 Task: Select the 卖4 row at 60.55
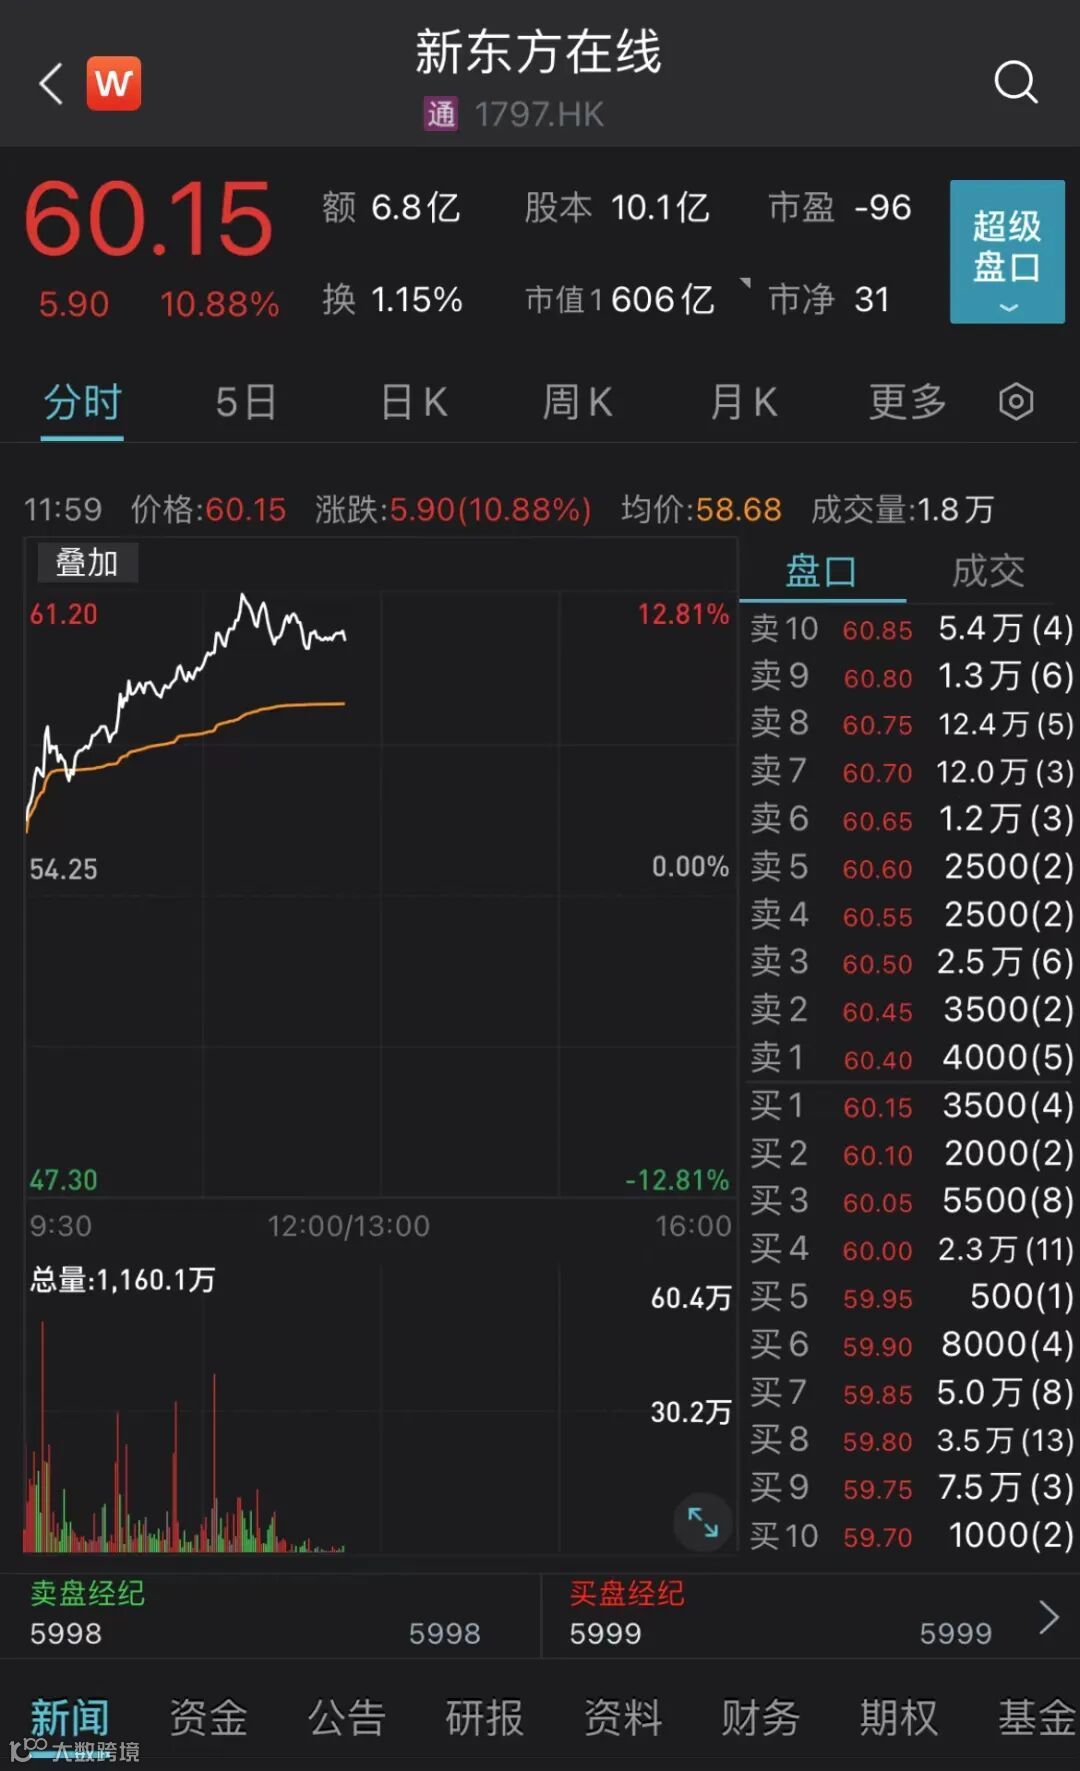pyautogui.click(x=911, y=915)
